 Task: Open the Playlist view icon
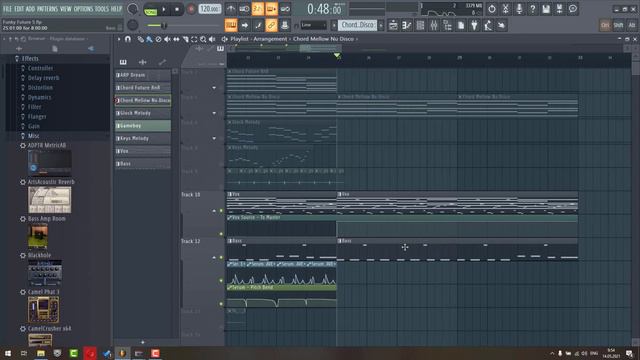pos(393,25)
